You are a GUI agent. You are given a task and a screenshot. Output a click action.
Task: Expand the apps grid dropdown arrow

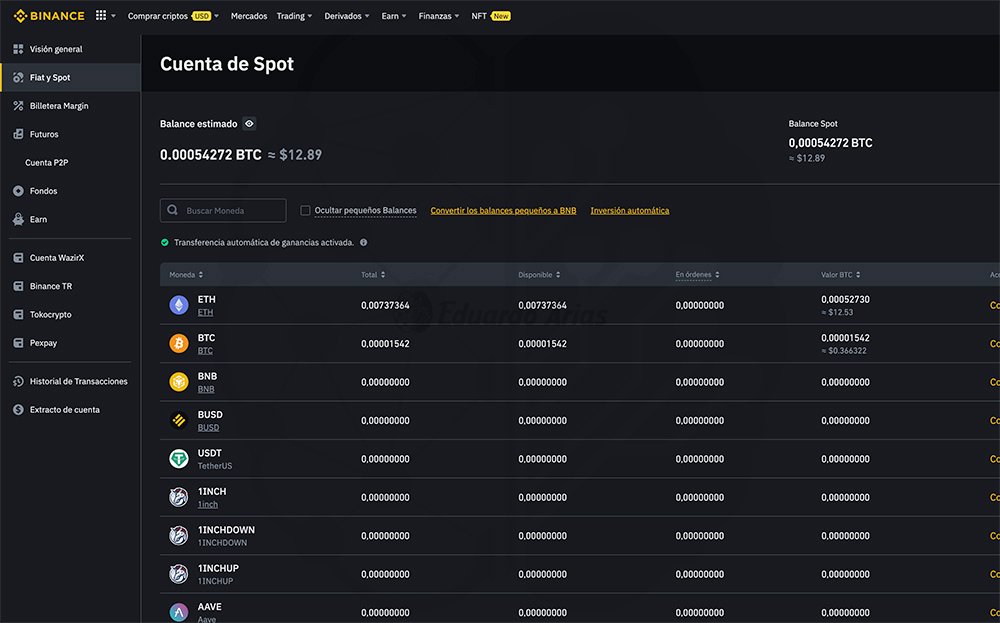click(114, 16)
